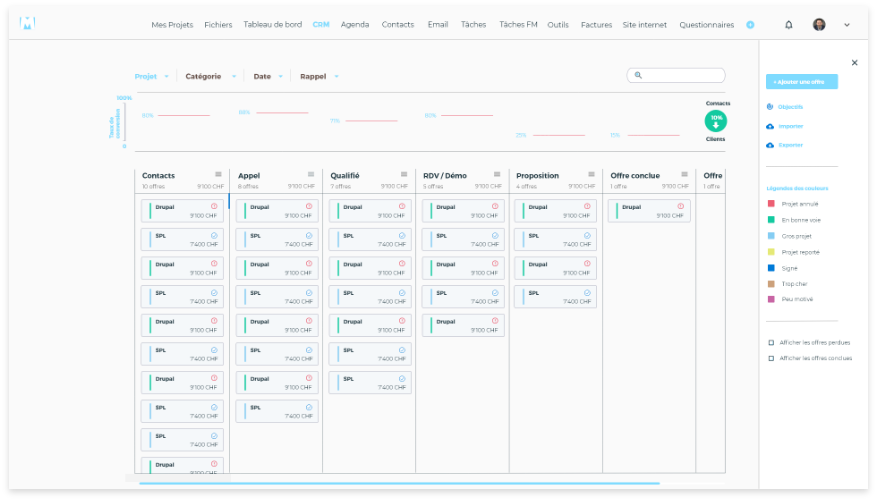877x501 pixels.
Task: Click the Proposition column title
Action: click(537, 176)
